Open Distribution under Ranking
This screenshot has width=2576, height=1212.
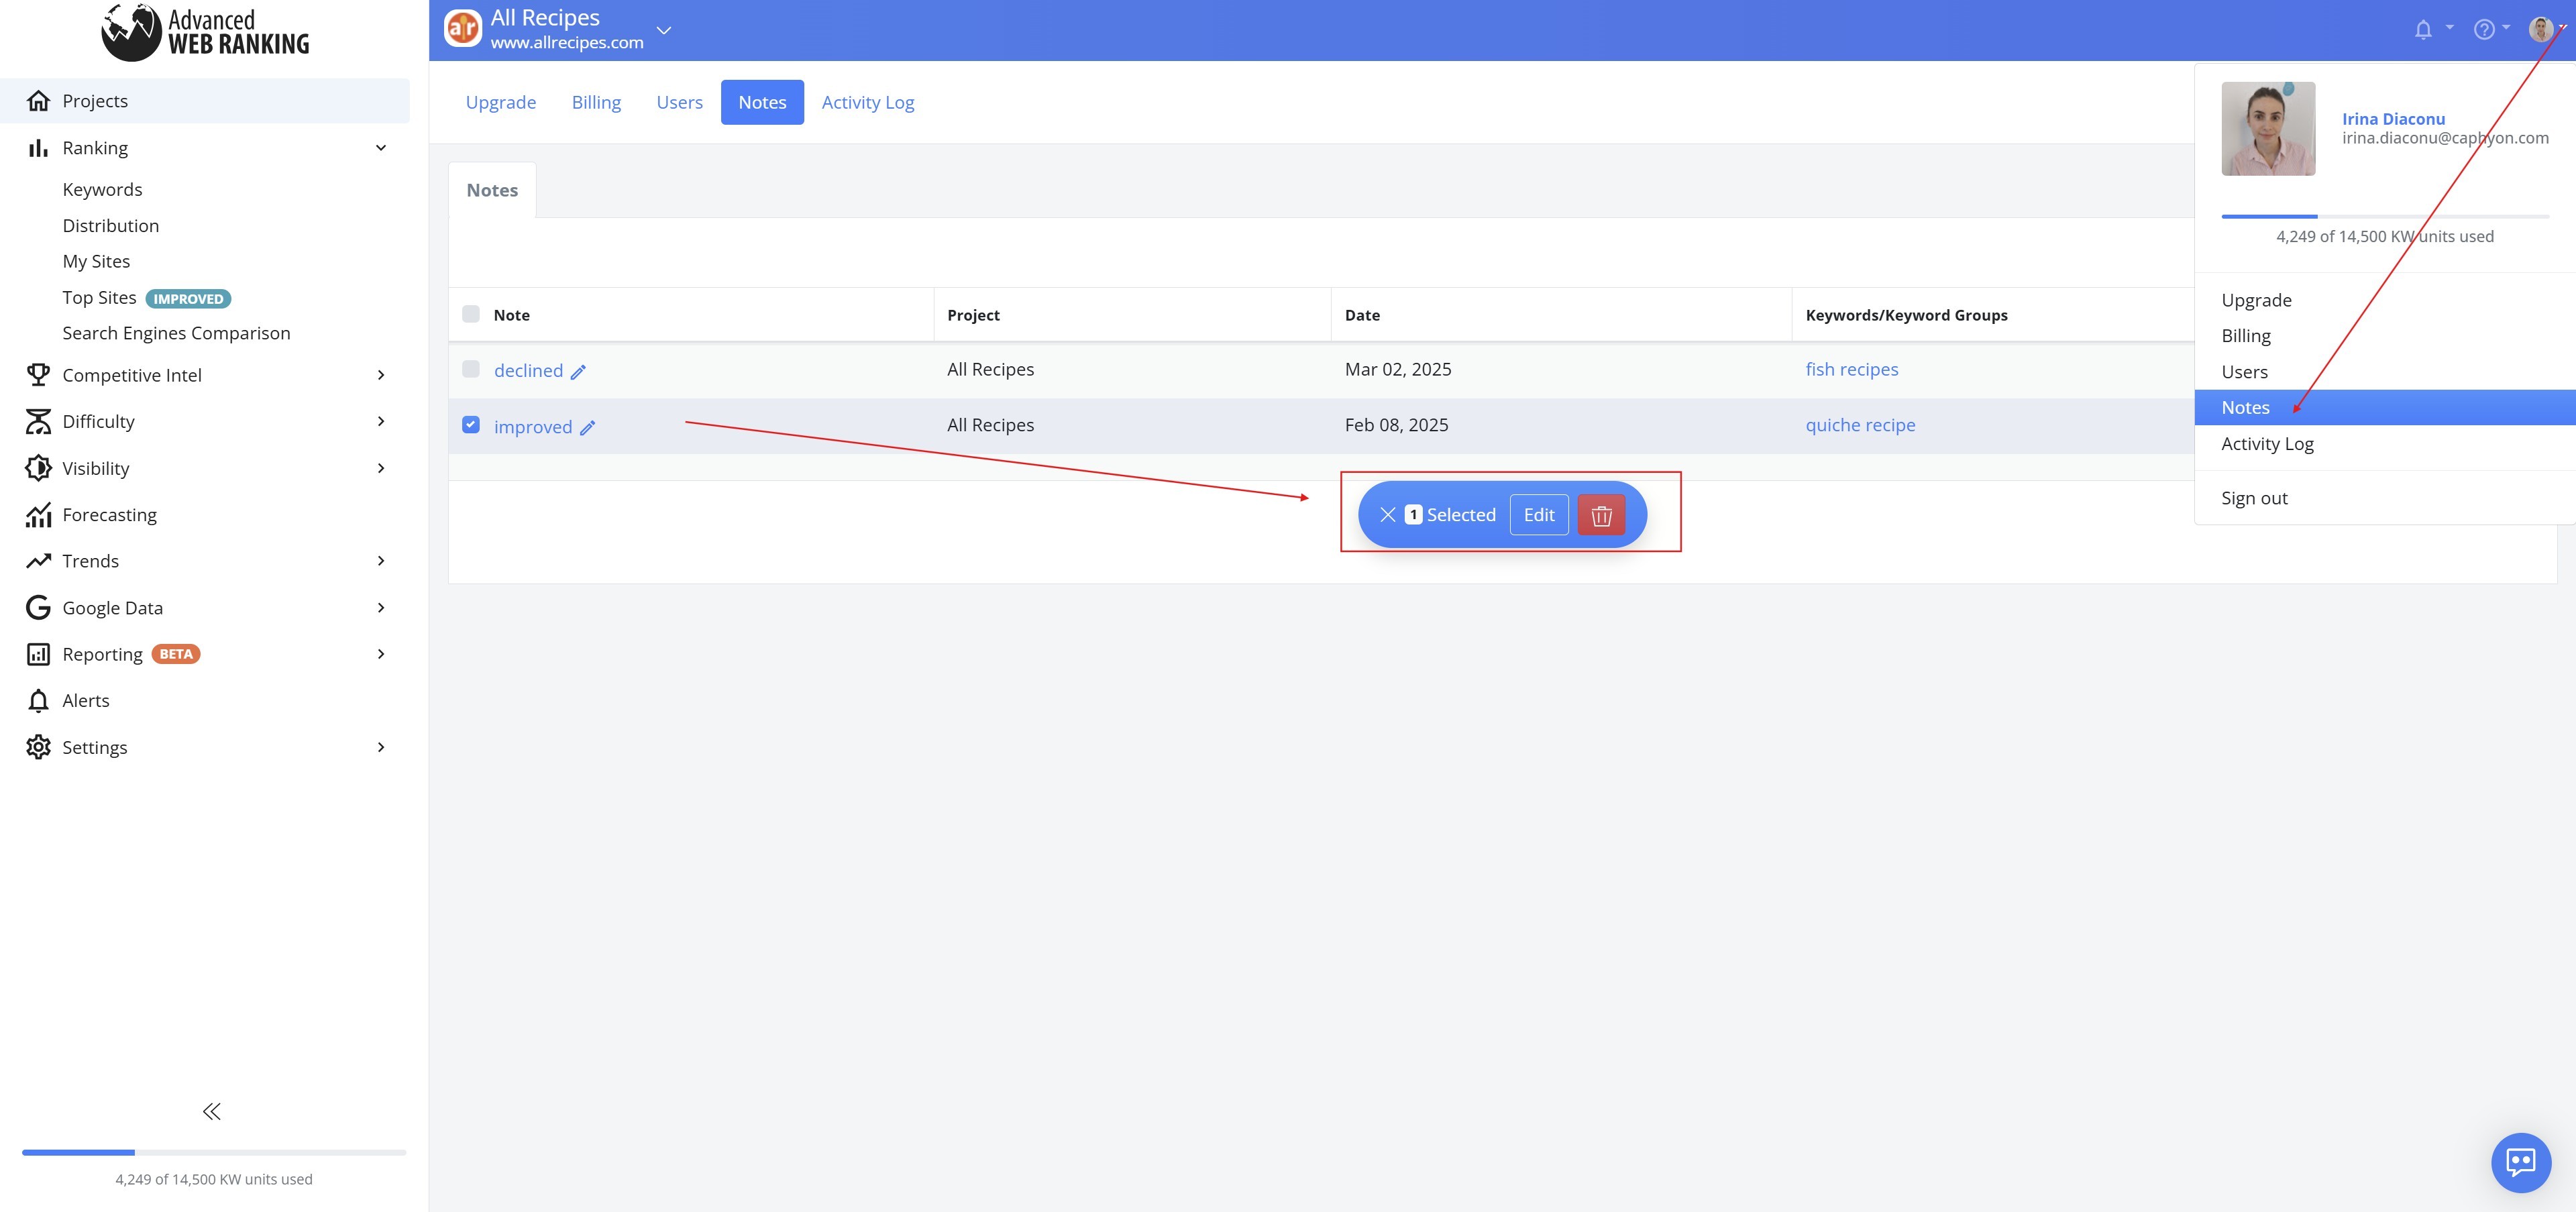(111, 226)
